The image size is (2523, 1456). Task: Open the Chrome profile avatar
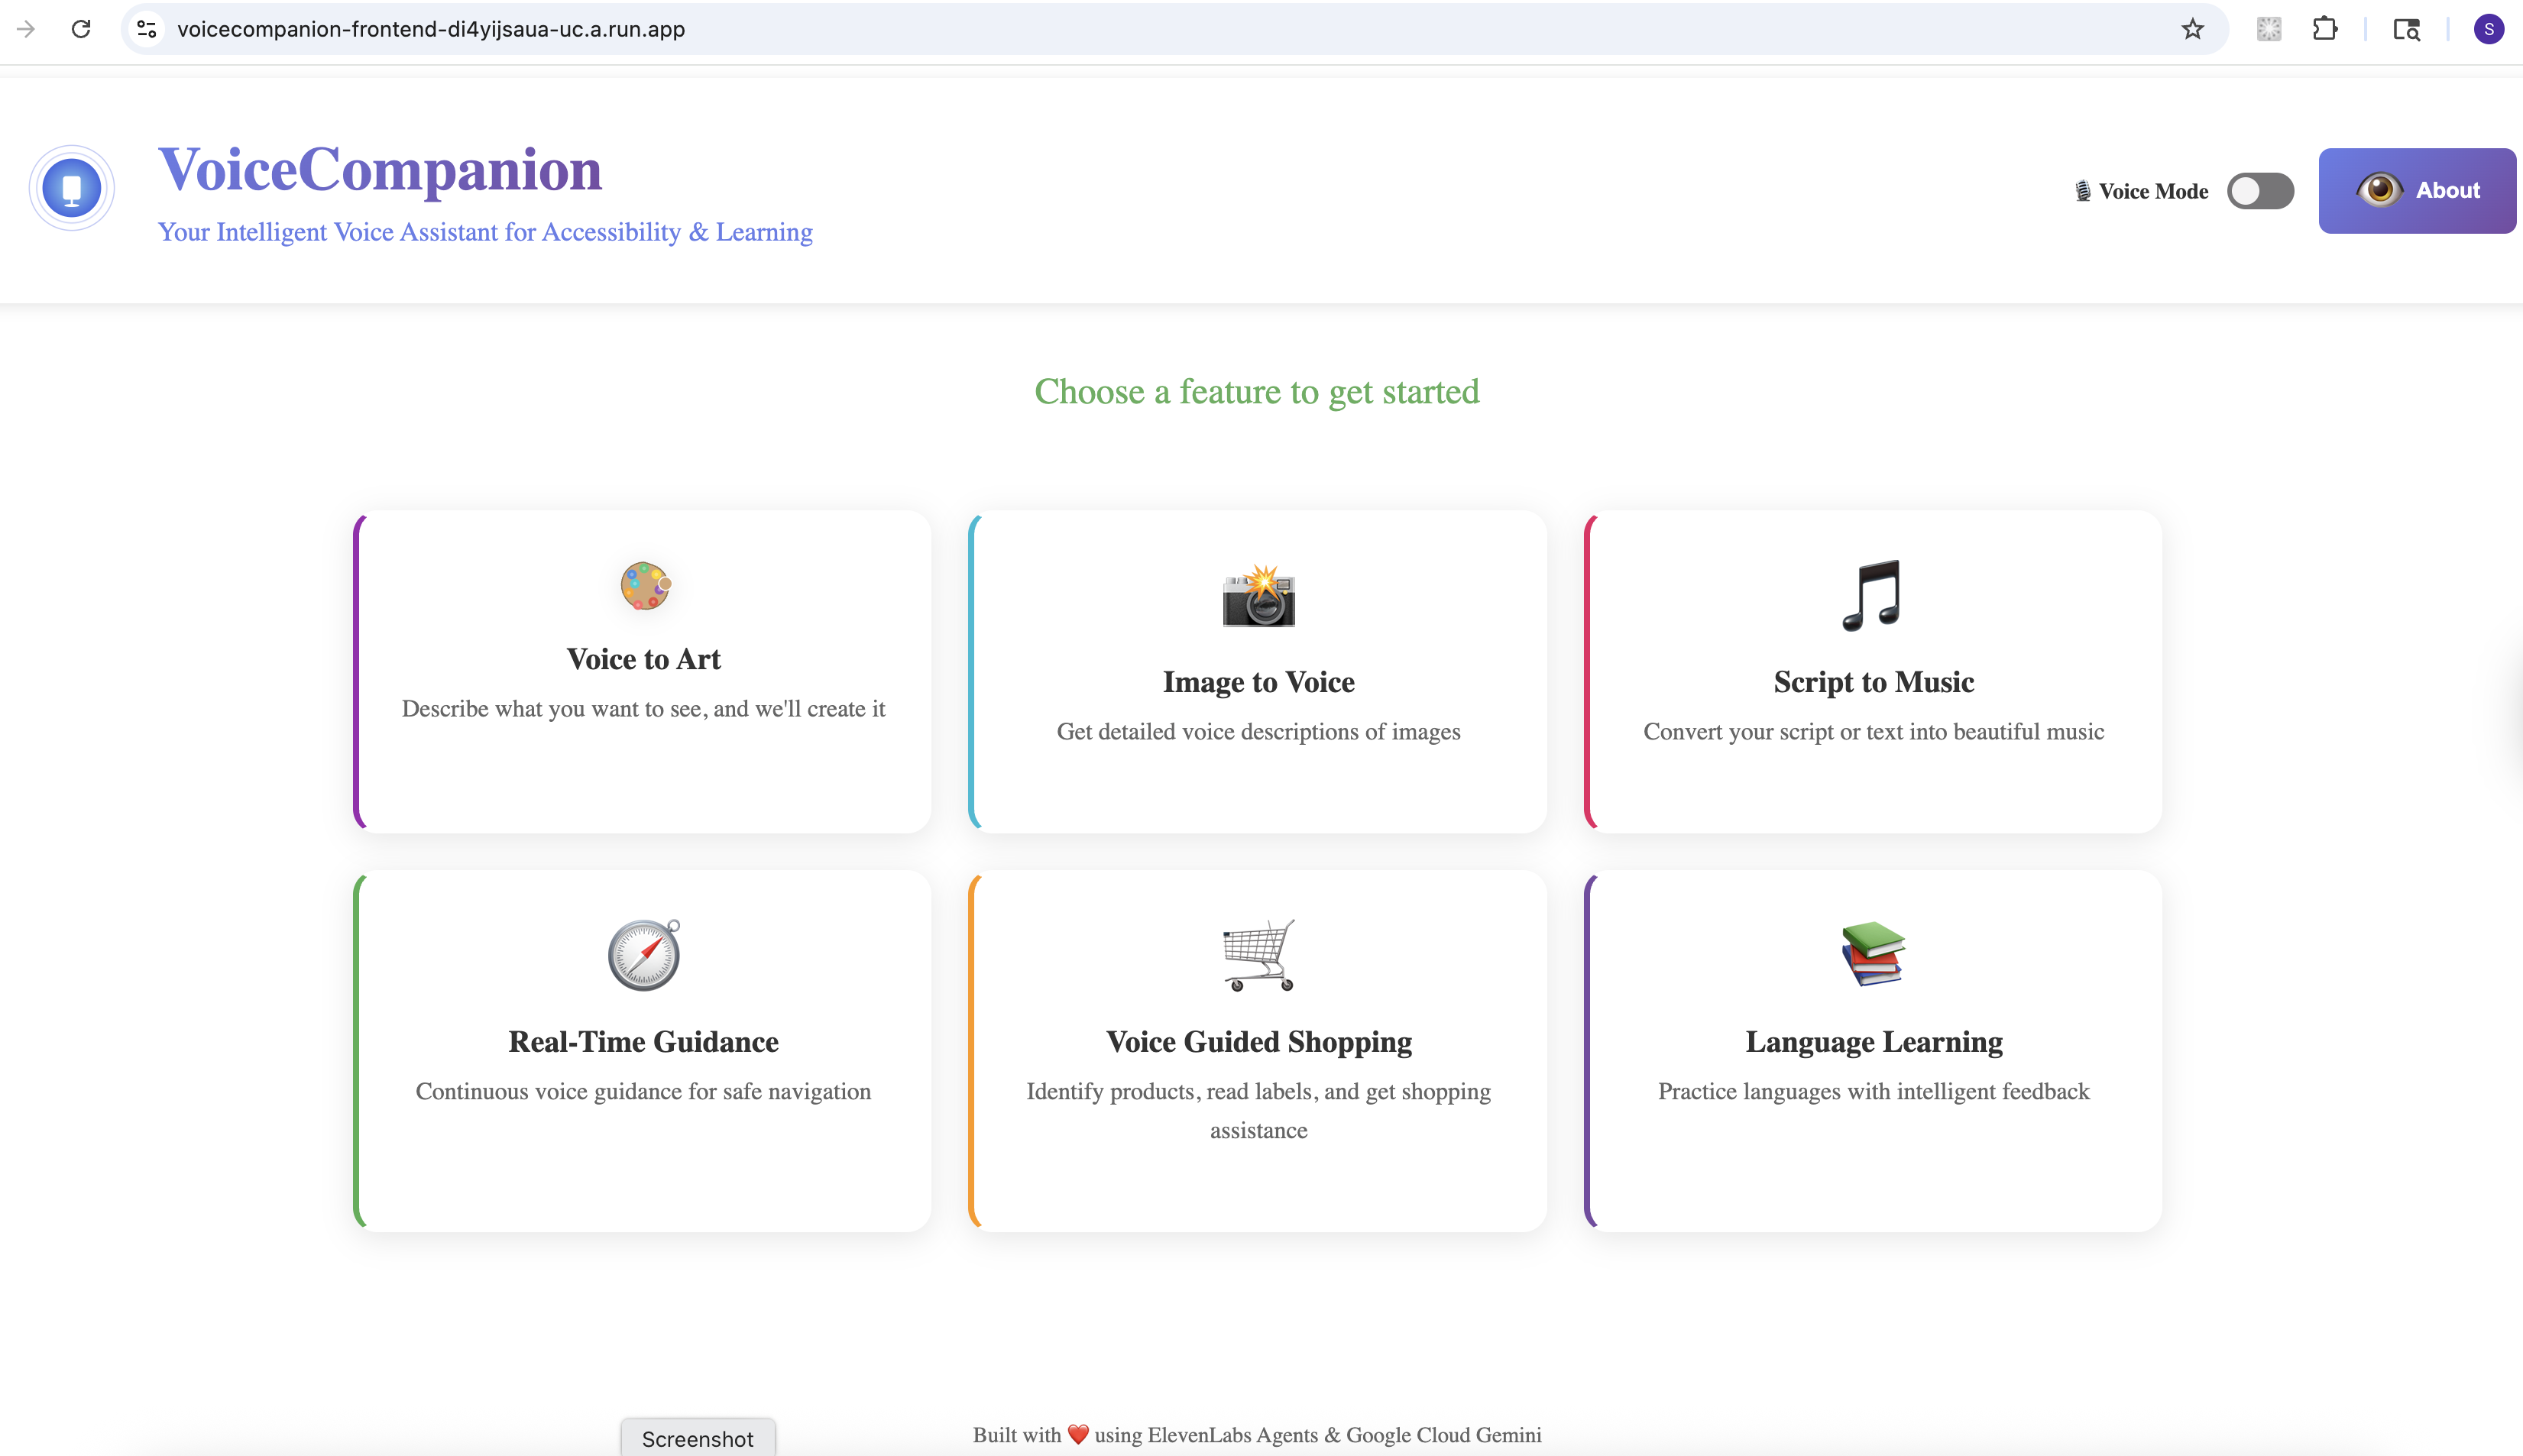coord(2488,29)
